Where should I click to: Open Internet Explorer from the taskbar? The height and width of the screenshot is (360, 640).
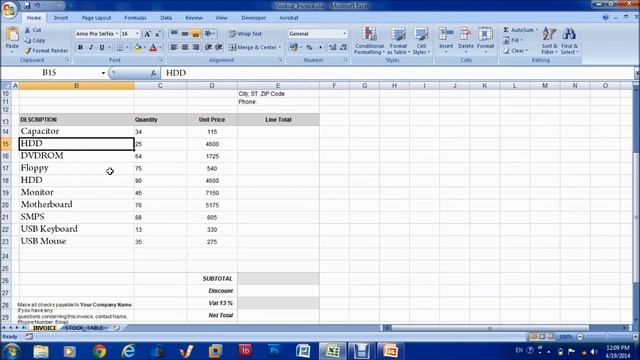click(129, 351)
